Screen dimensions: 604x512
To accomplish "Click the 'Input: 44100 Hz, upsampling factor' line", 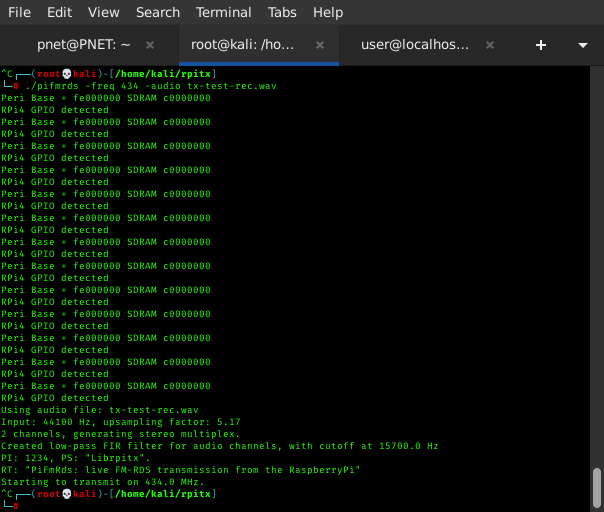I will coord(121,422).
